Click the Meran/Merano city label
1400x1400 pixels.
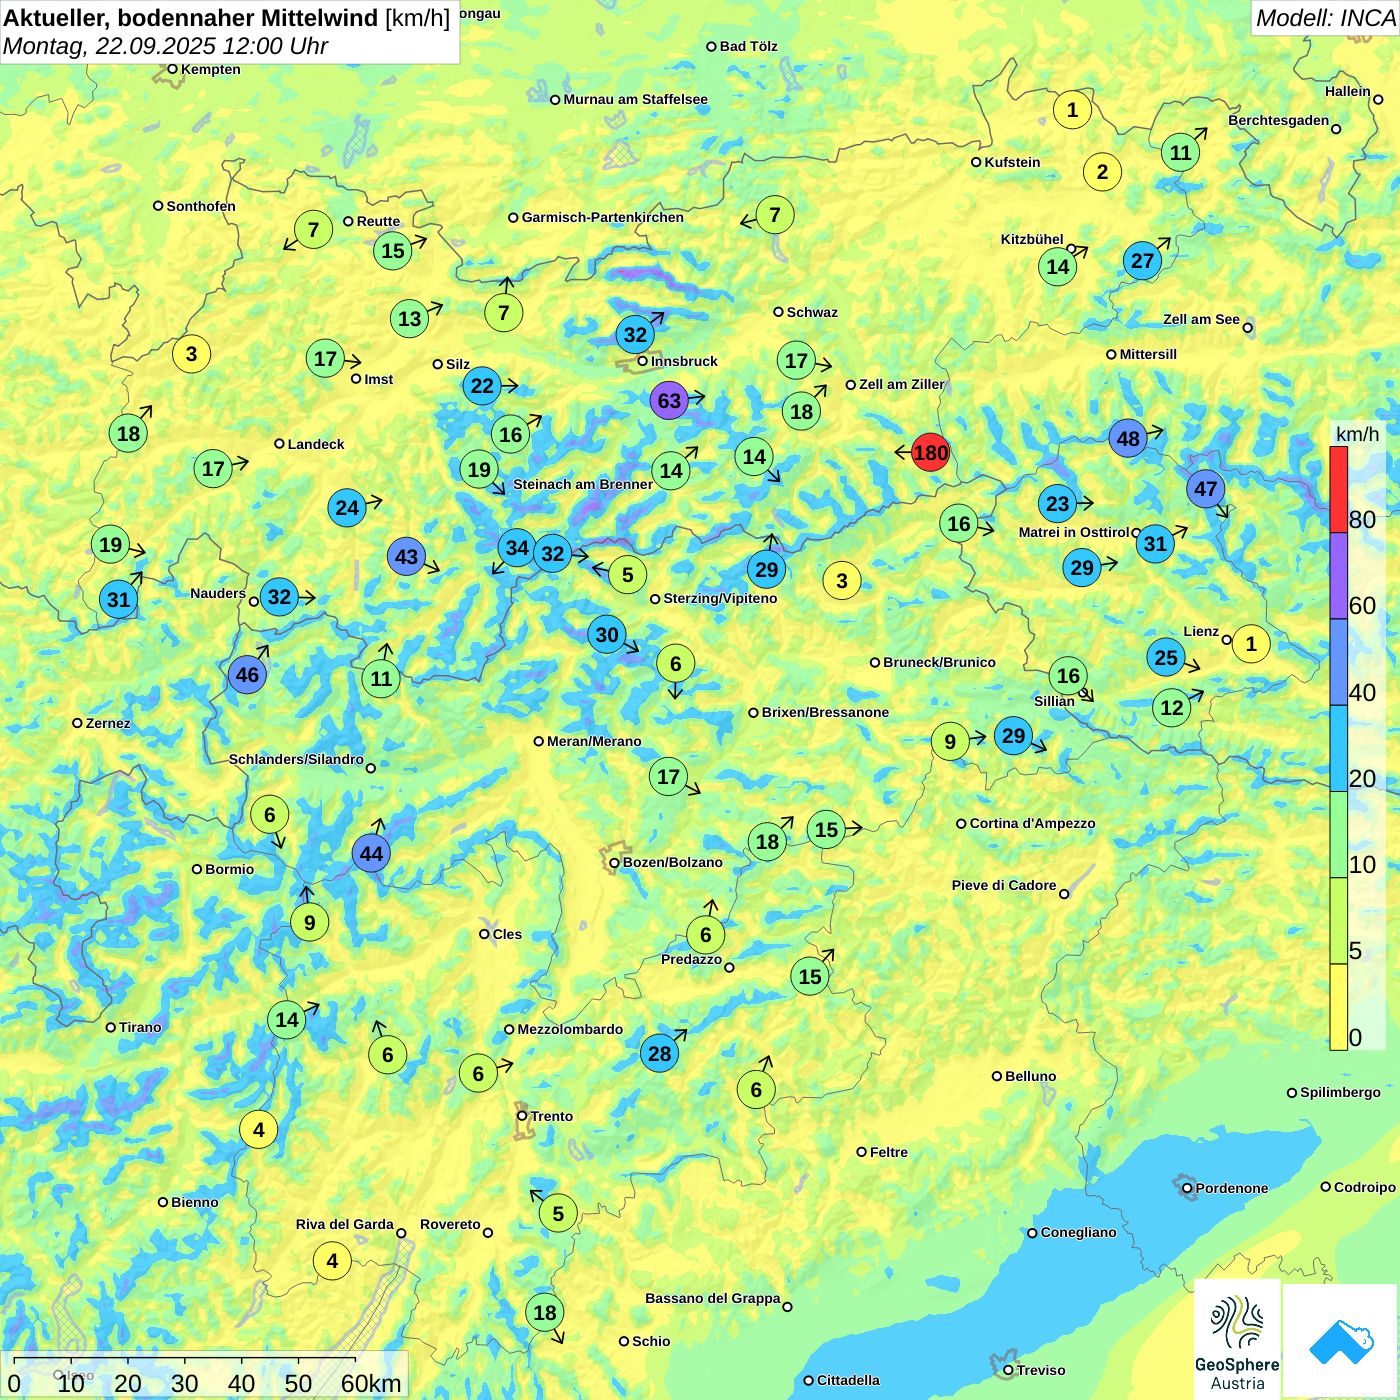tap(594, 741)
